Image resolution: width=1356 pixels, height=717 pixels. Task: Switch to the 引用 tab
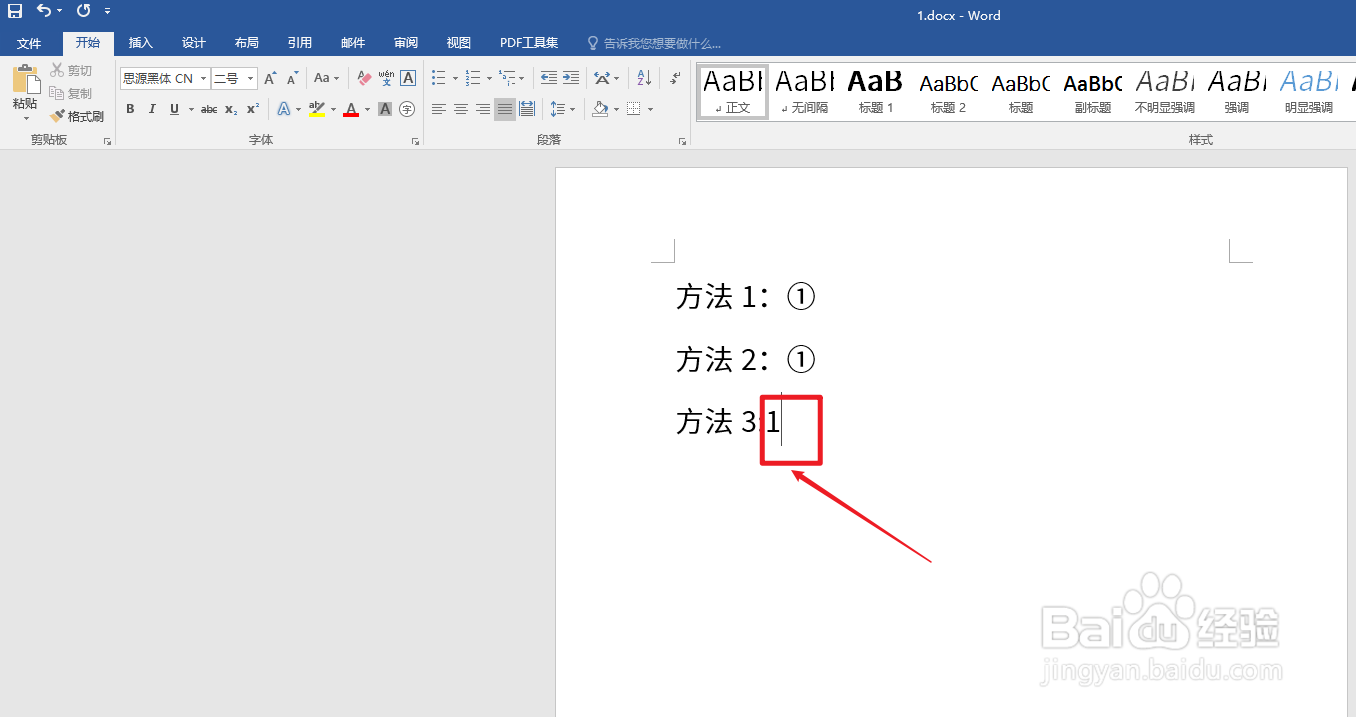[300, 43]
